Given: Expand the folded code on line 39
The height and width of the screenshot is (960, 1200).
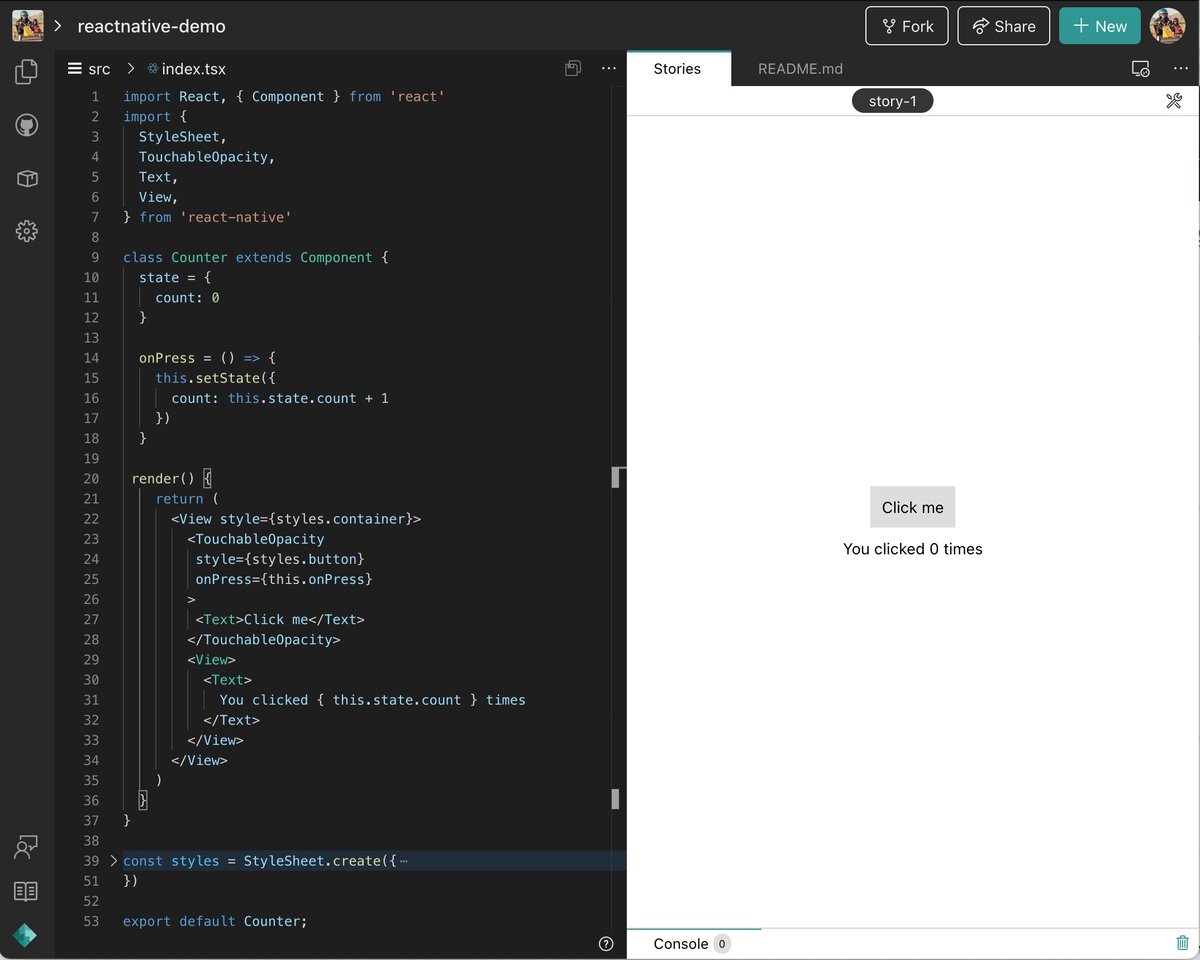Looking at the screenshot, I should (113, 861).
